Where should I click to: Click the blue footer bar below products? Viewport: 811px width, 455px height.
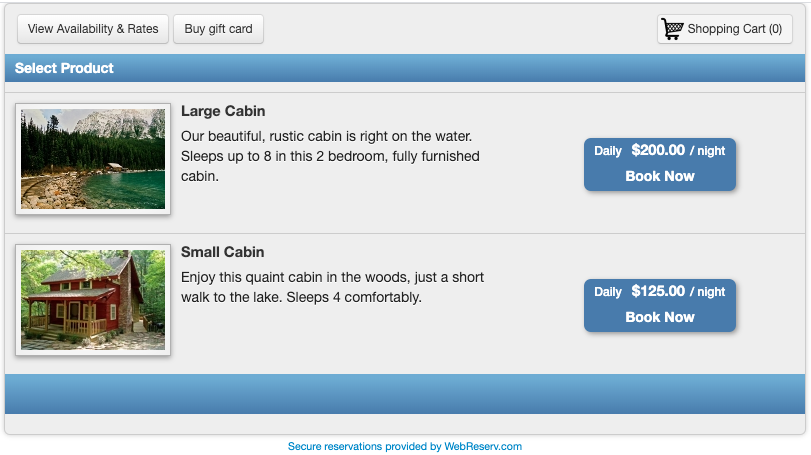tap(405, 394)
